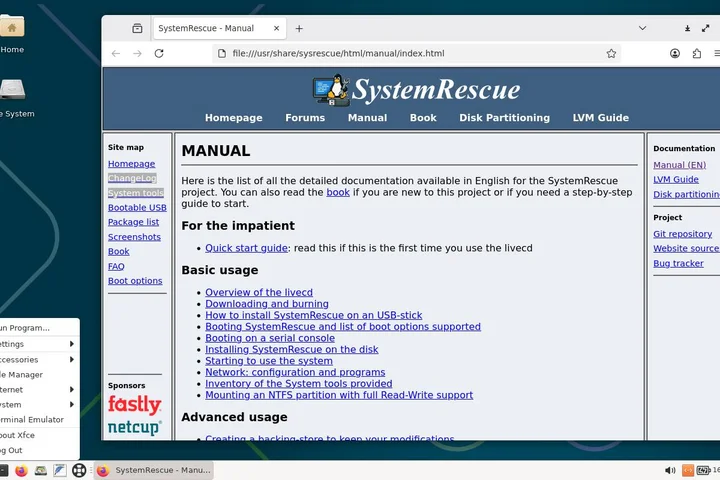Expand the Settings submenu arrow

pos(72,344)
